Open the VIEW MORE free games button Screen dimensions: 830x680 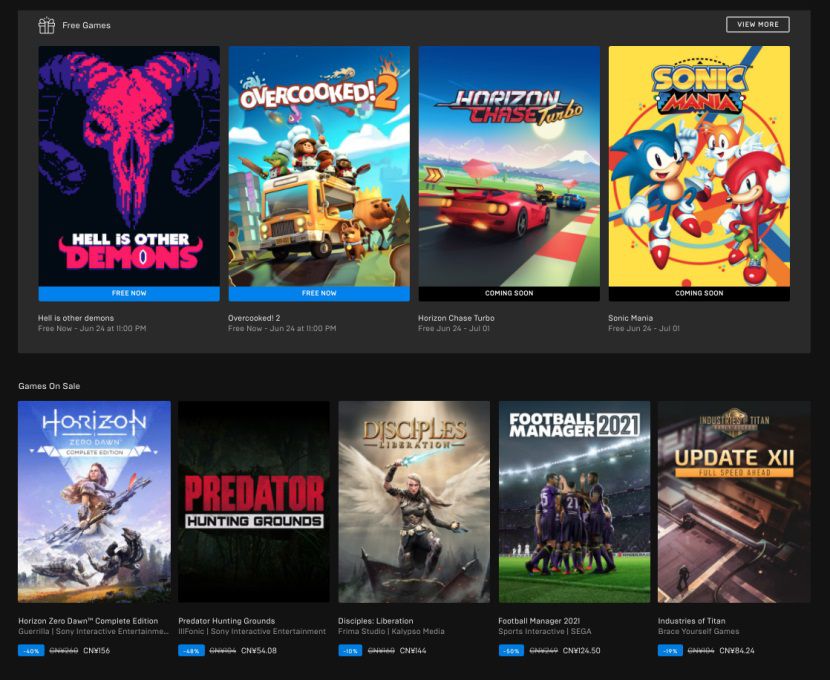pos(757,24)
